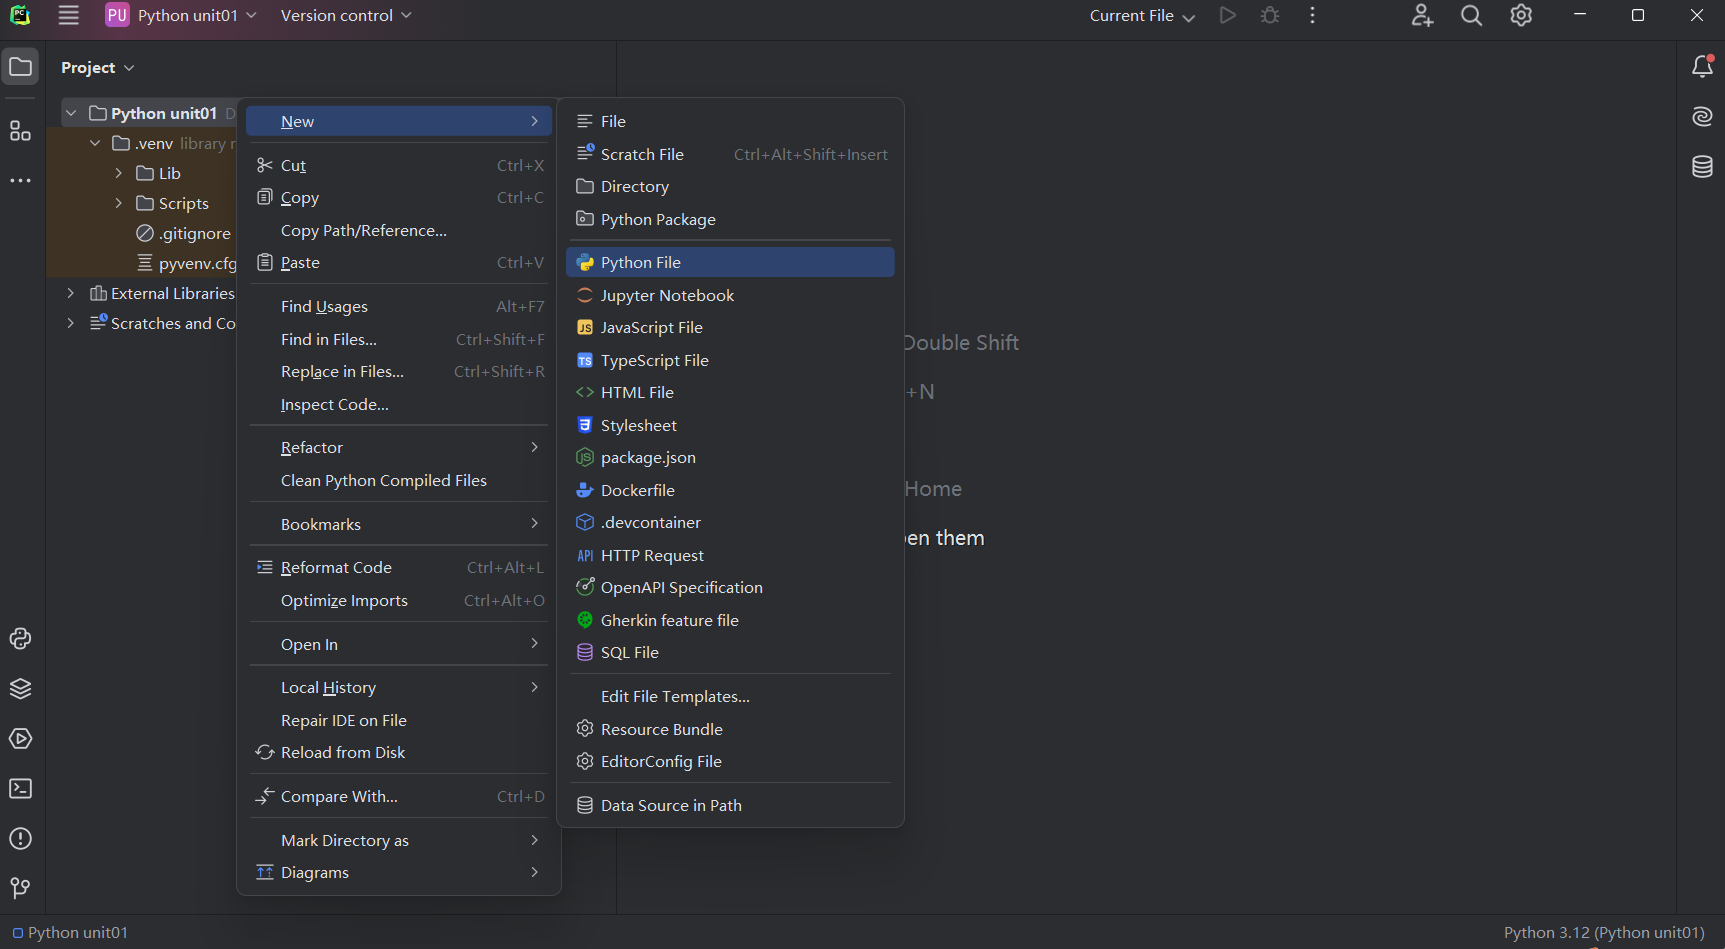Expand the Lib folder in tree

click(119, 173)
